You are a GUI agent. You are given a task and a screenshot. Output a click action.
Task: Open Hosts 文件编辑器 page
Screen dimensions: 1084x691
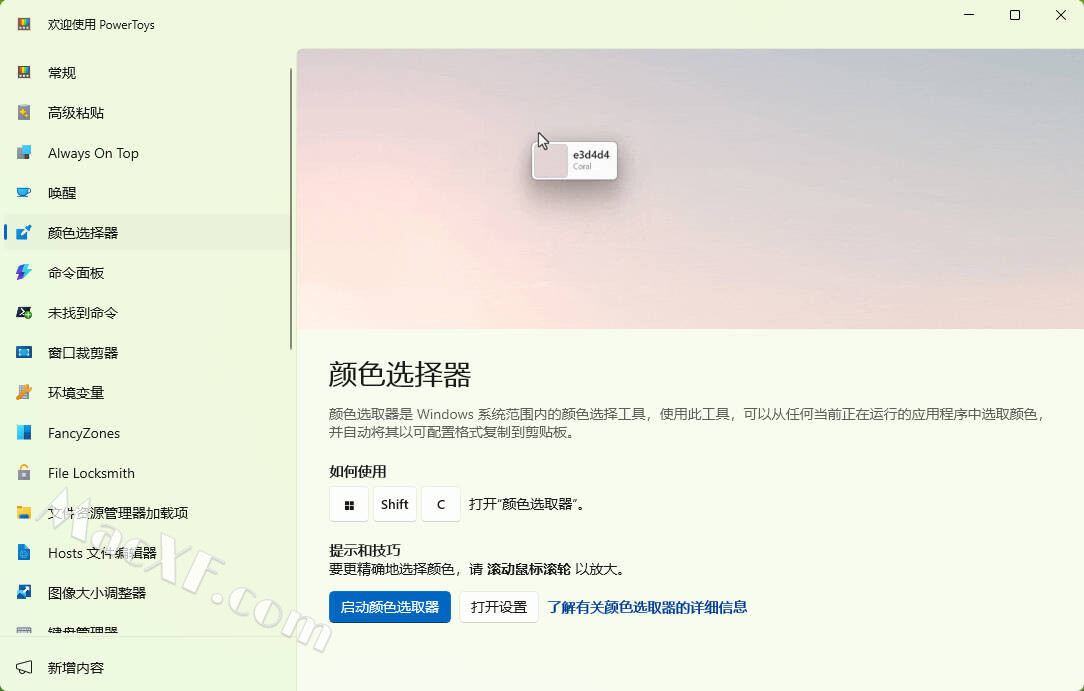(102, 553)
